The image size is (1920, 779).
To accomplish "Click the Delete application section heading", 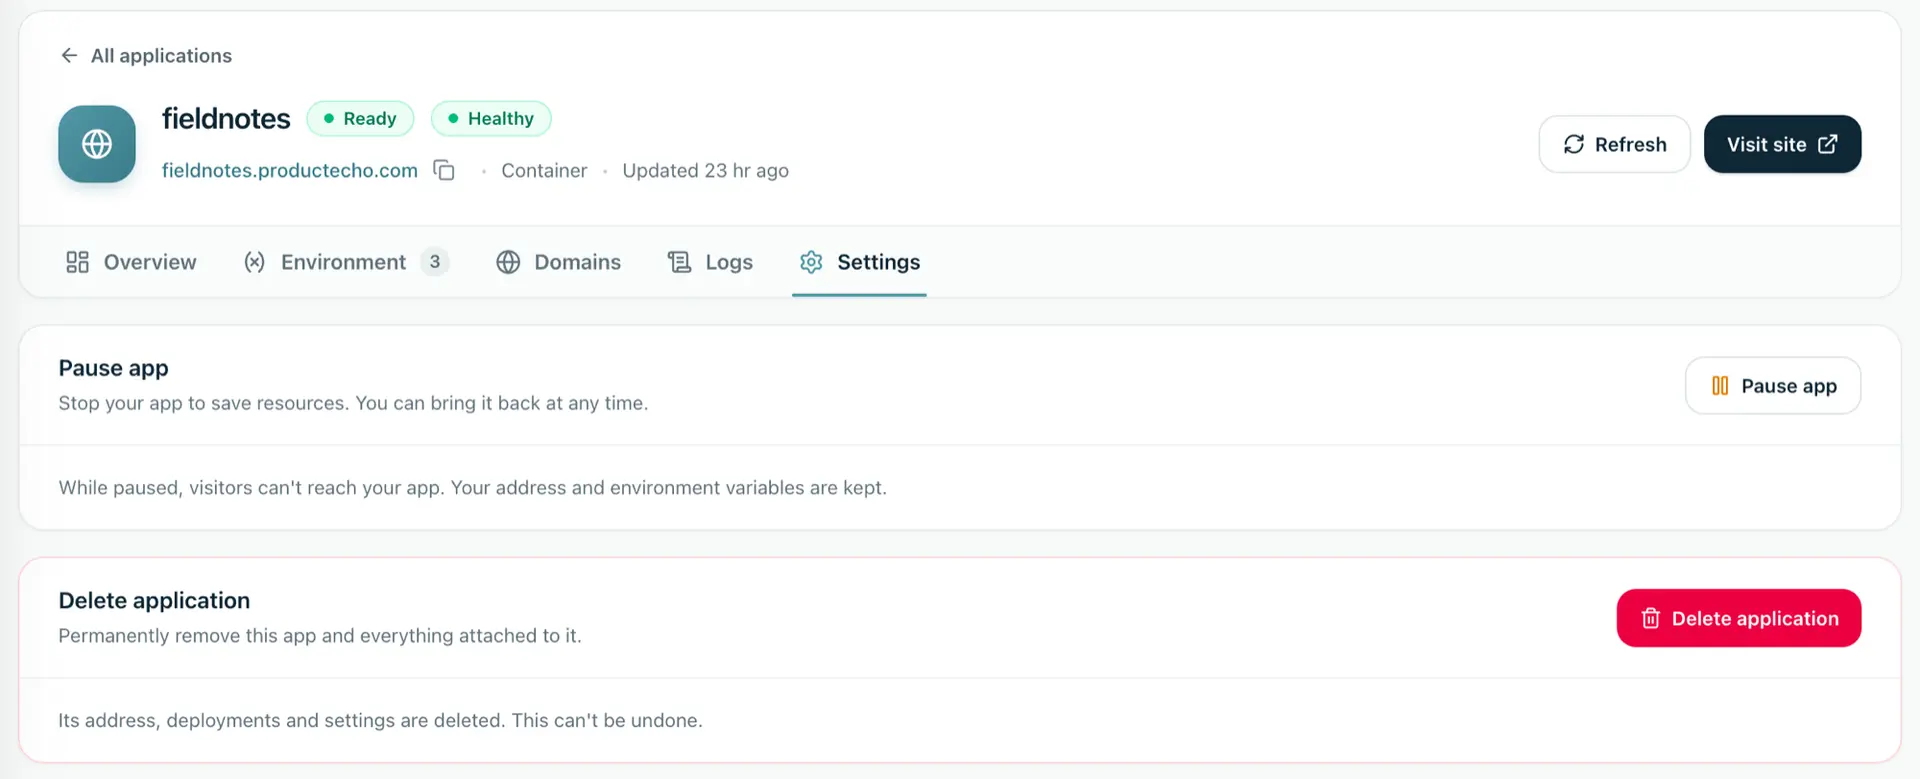I will pos(154,601).
